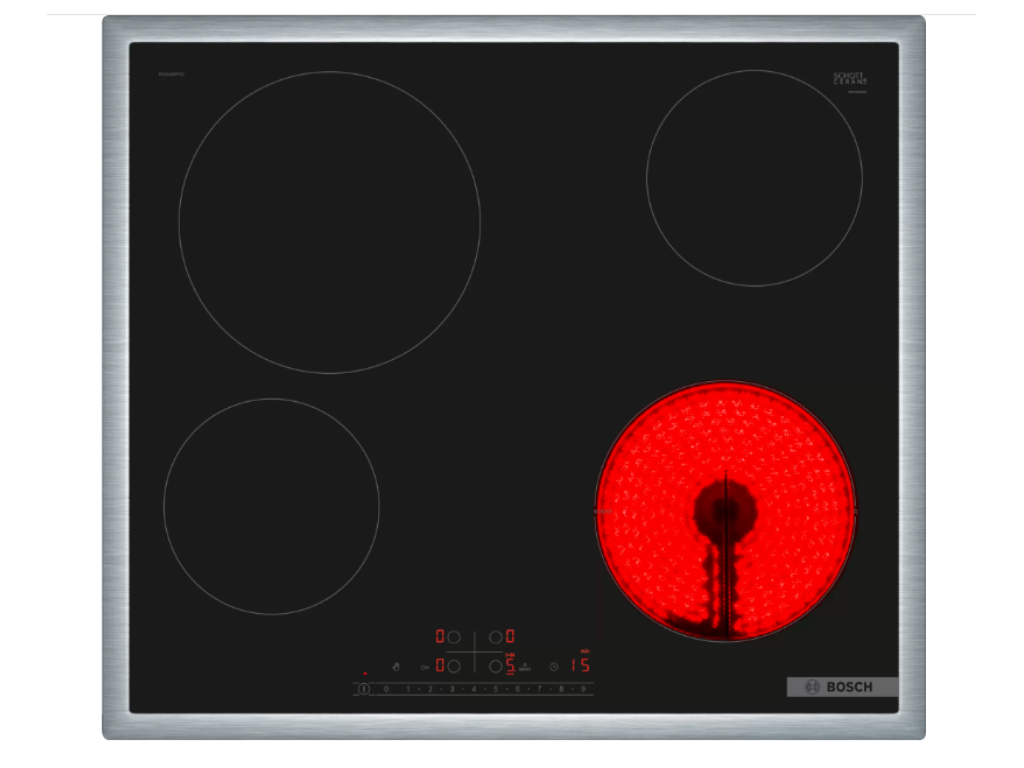
Task: Tap level 5 on the power scale
Action: click(x=495, y=689)
